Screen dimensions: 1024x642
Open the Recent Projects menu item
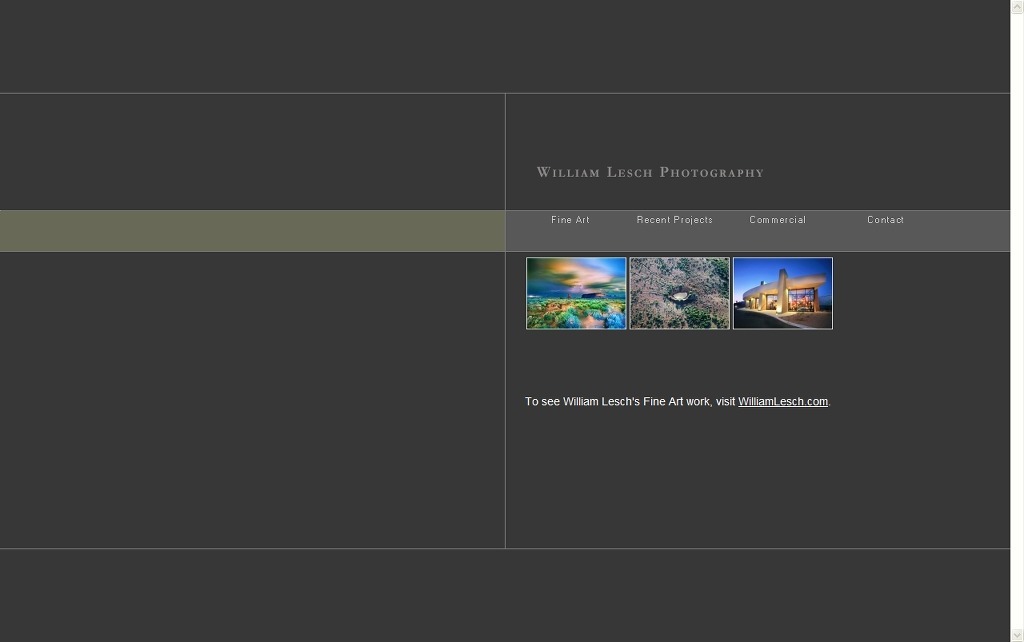coord(675,220)
